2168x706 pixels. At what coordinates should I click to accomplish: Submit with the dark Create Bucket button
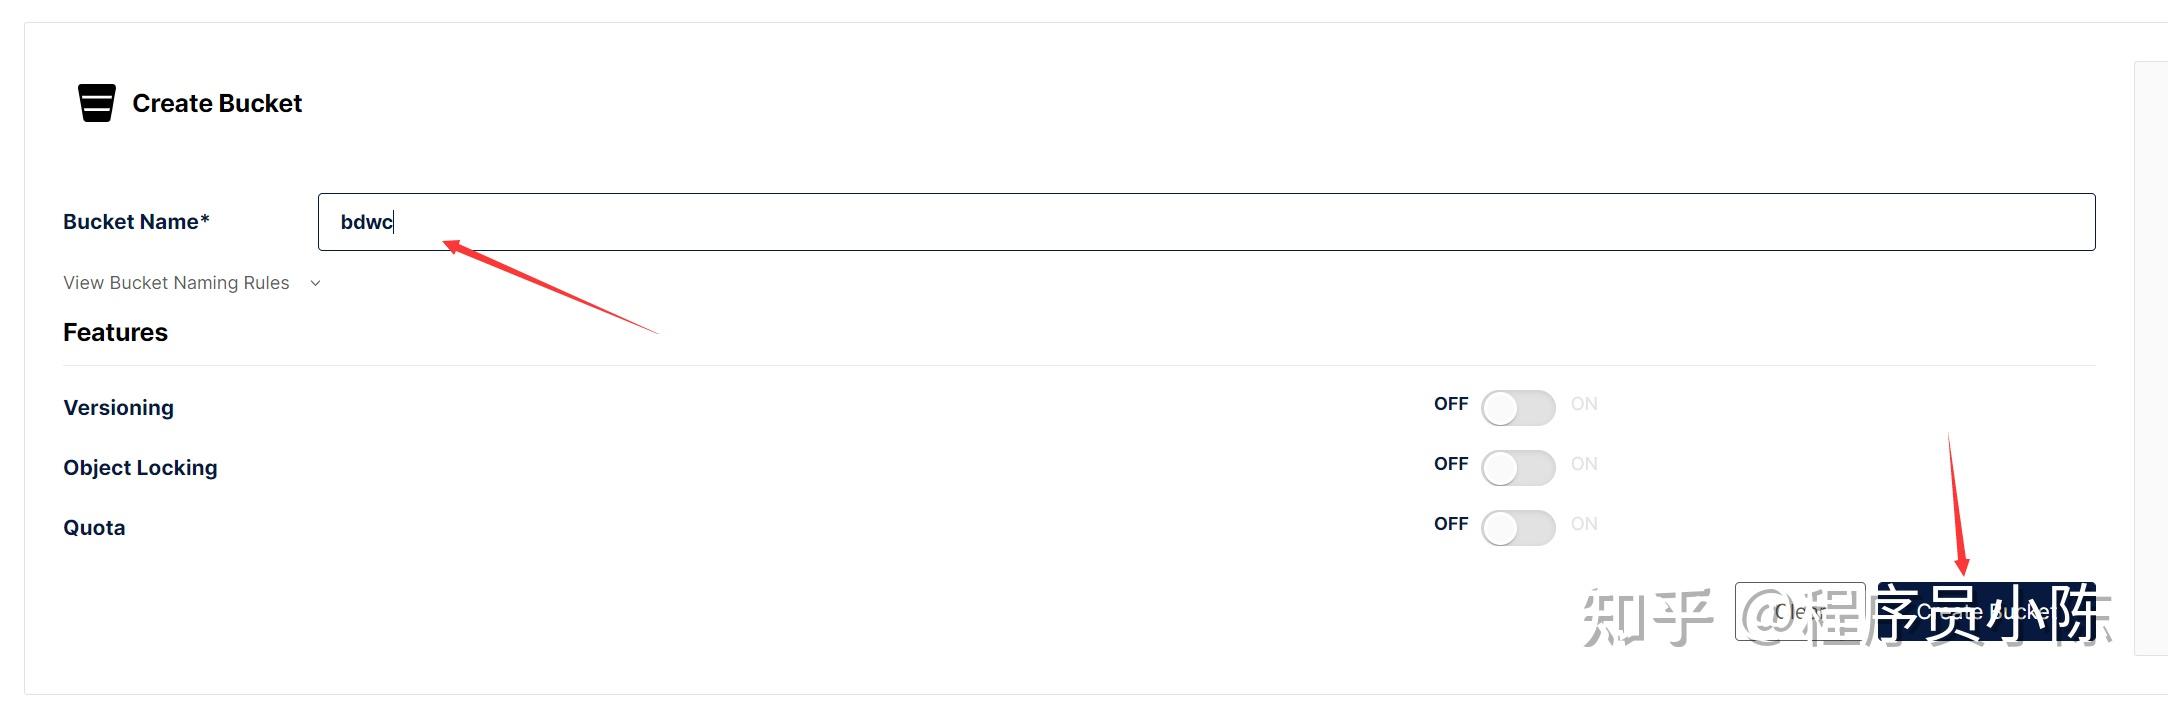coord(1985,611)
